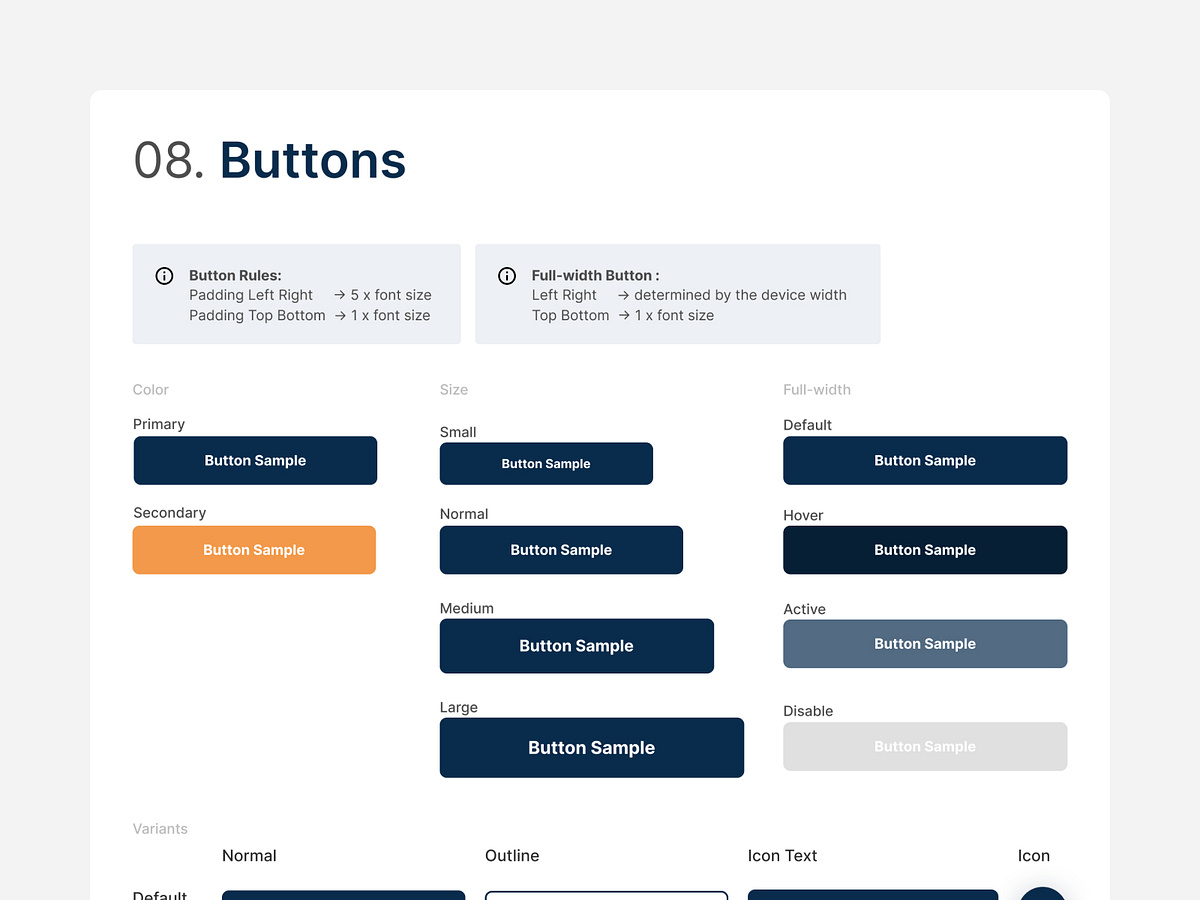Click the Full-width Button info icon
Image resolution: width=1200 pixels, height=900 pixels.
pos(507,276)
